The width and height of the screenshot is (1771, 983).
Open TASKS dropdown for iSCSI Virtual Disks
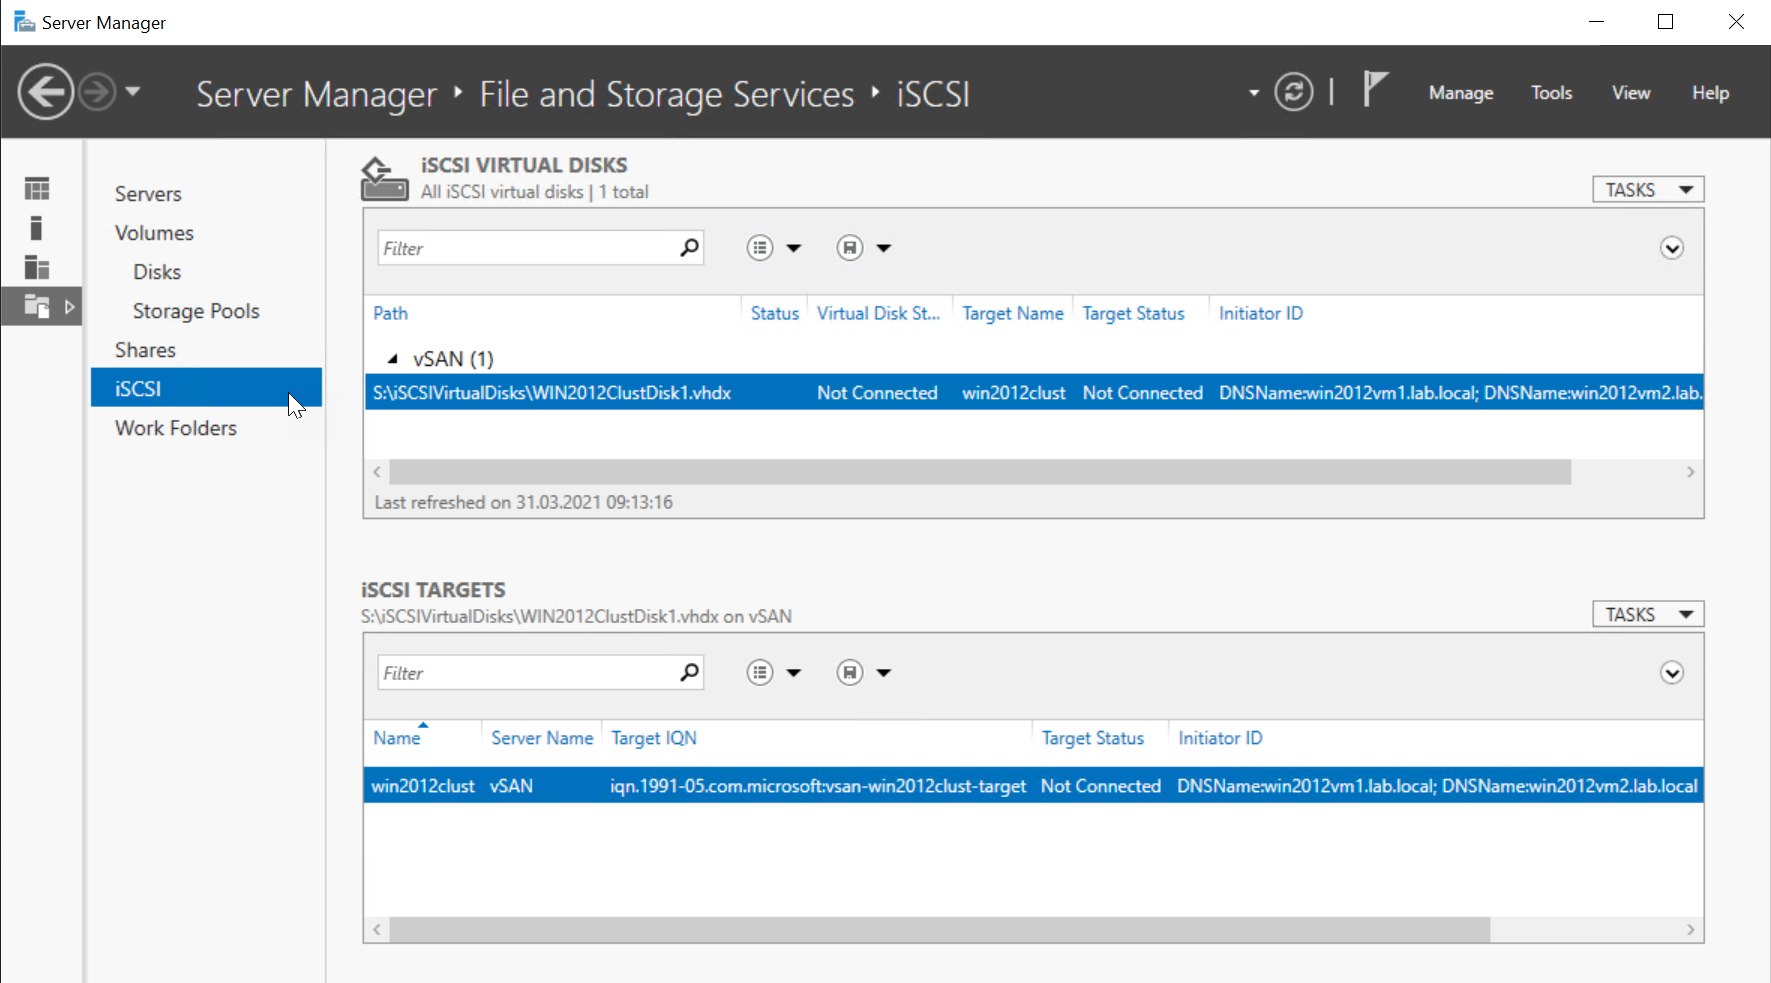click(1648, 190)
